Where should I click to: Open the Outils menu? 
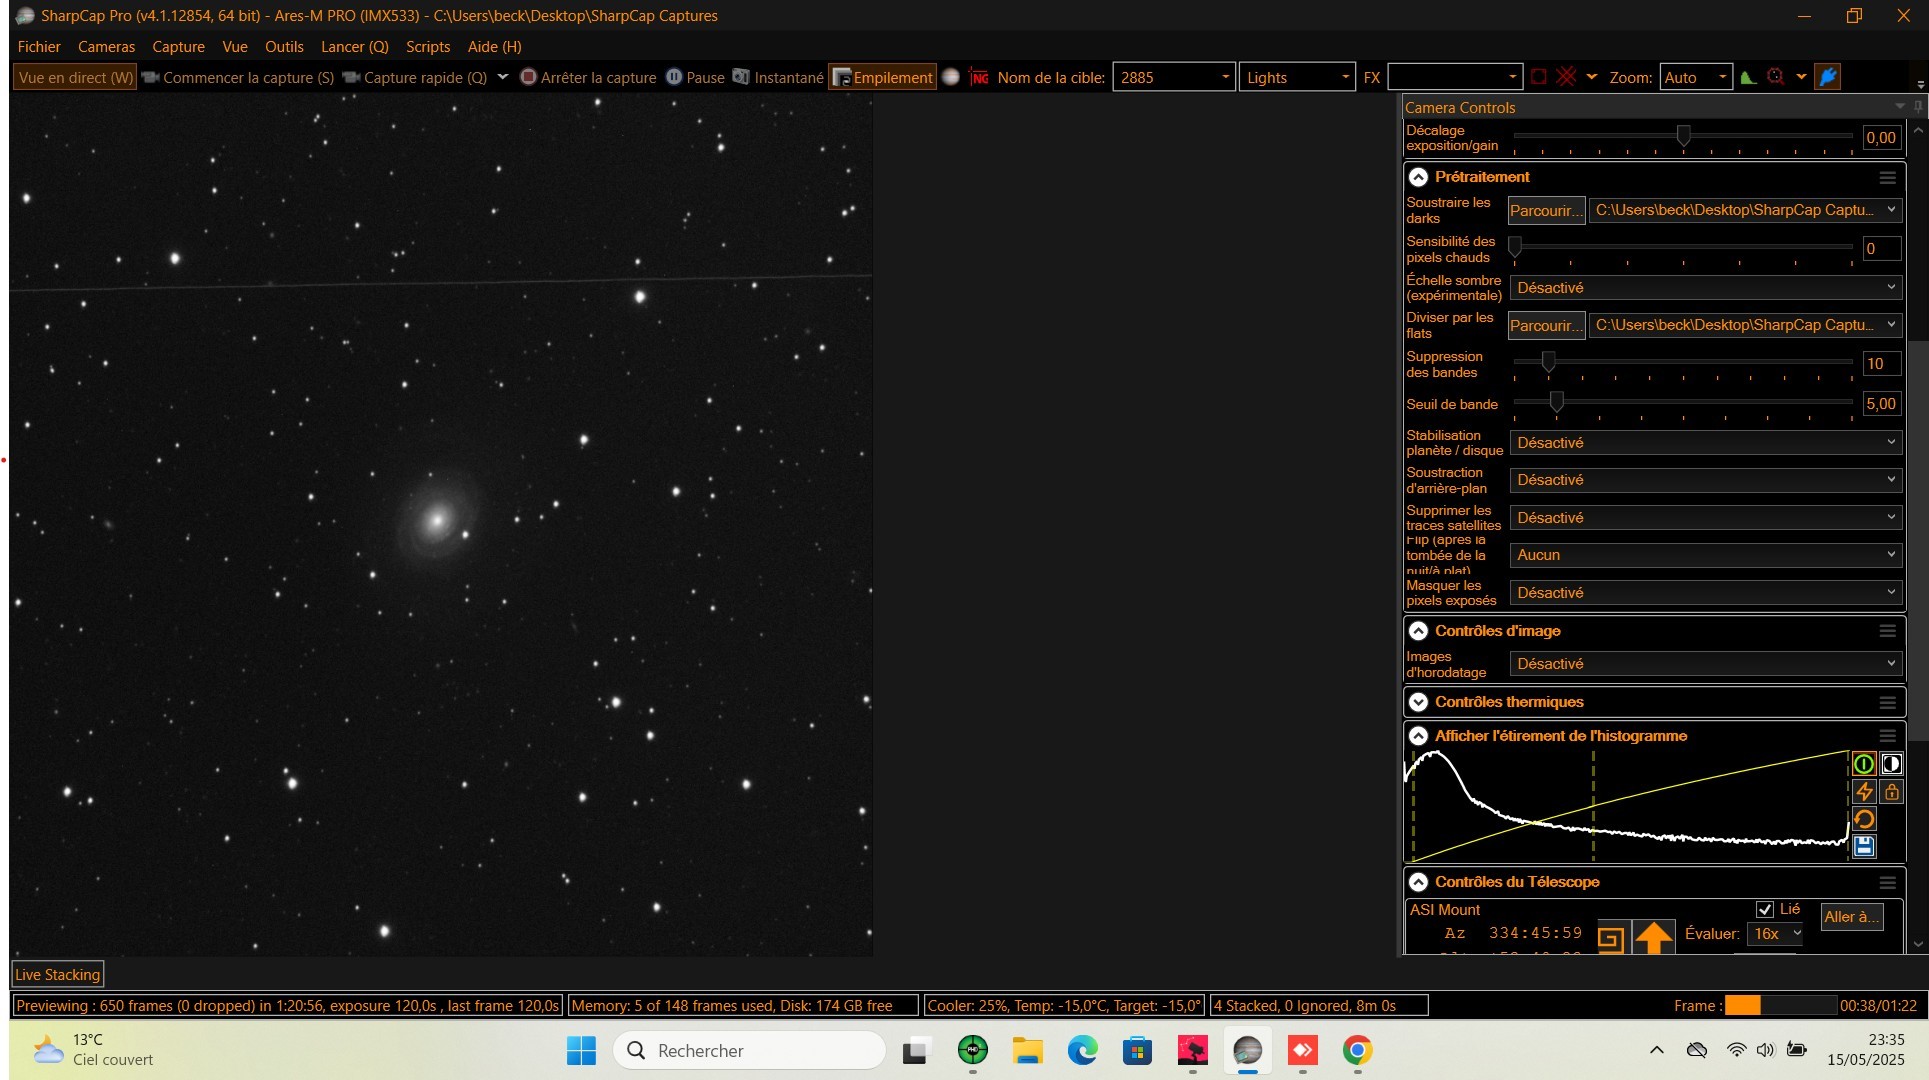pyautogui.click(x=284, y=47)
